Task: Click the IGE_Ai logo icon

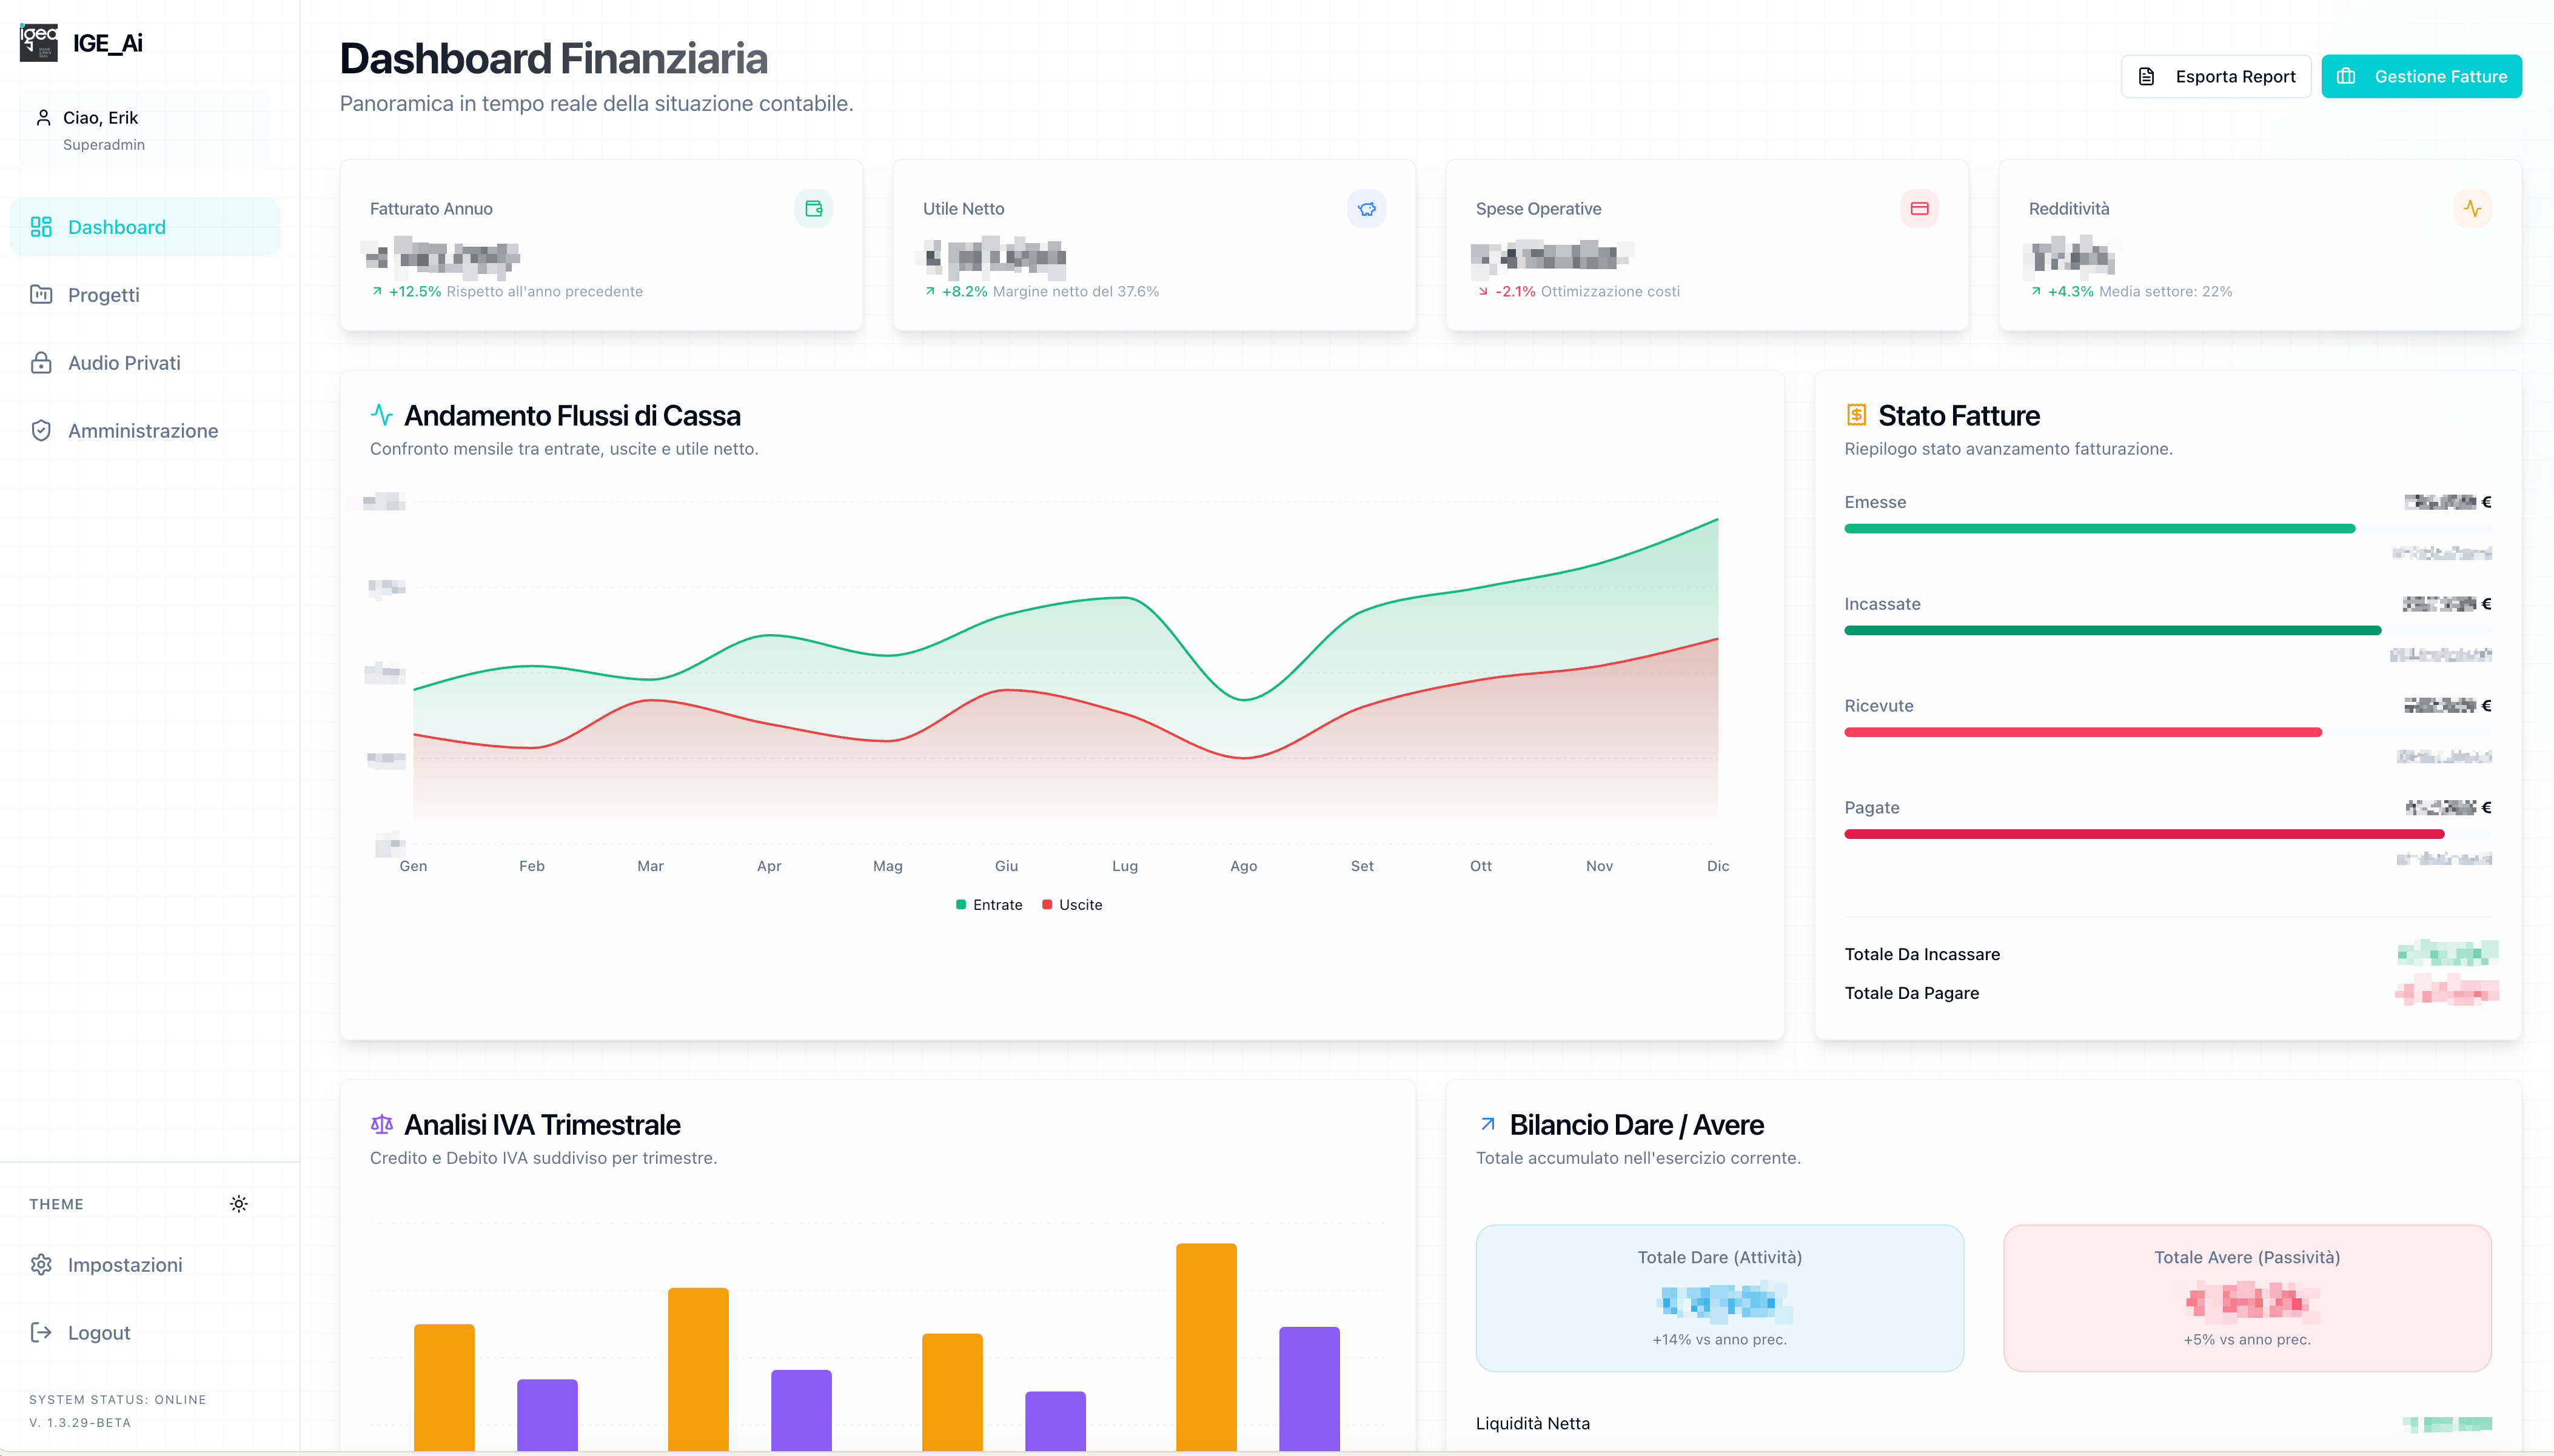Action: [39, 43]
